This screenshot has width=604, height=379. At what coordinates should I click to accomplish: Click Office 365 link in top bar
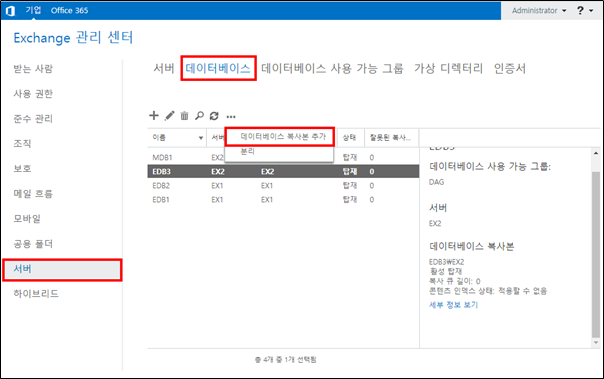point(69,10)
